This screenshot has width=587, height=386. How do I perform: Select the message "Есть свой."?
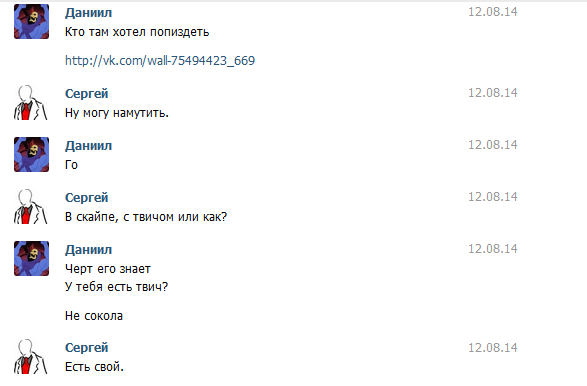[94, 367]
